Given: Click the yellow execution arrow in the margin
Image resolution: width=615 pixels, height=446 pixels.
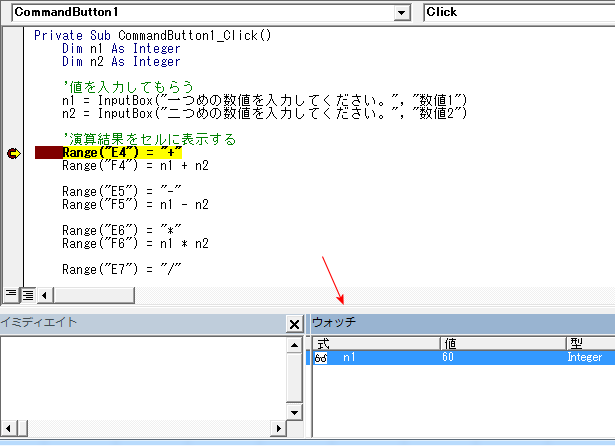Looking at the screenshot, I should pos(14,153).
